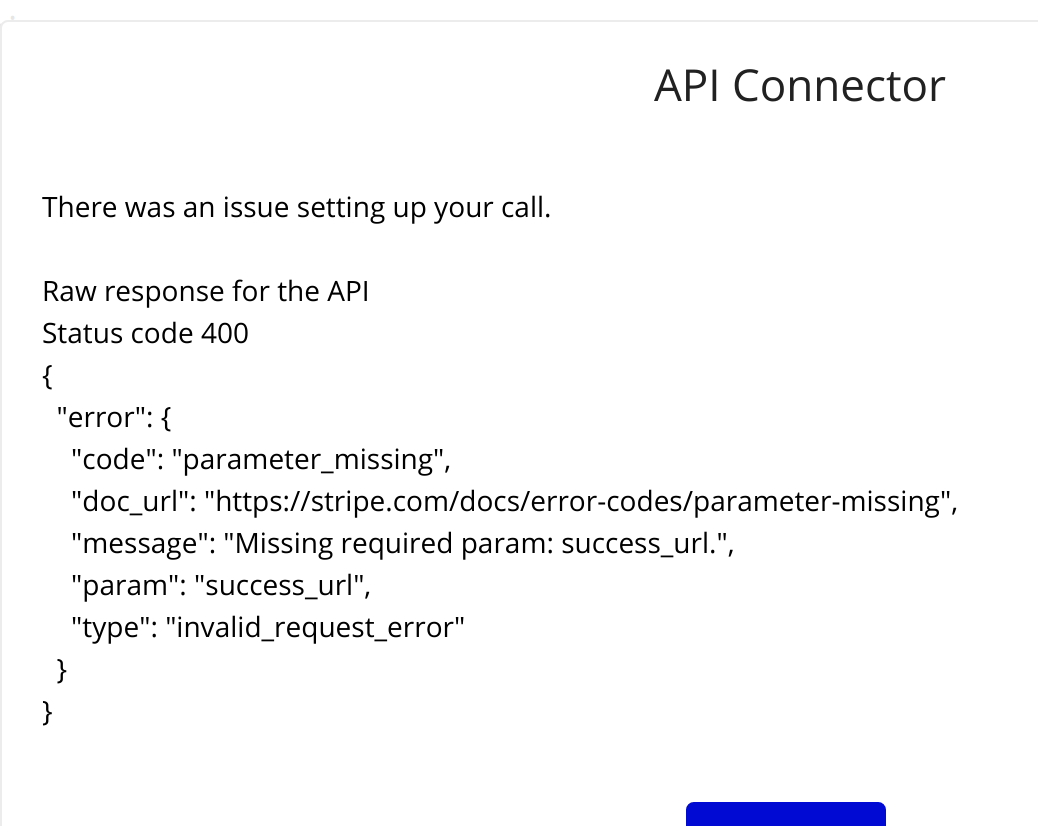Screen dimensions: 1038x826
Task: Select the "invalid_request_error" value
Action: [x=315, y=628]
